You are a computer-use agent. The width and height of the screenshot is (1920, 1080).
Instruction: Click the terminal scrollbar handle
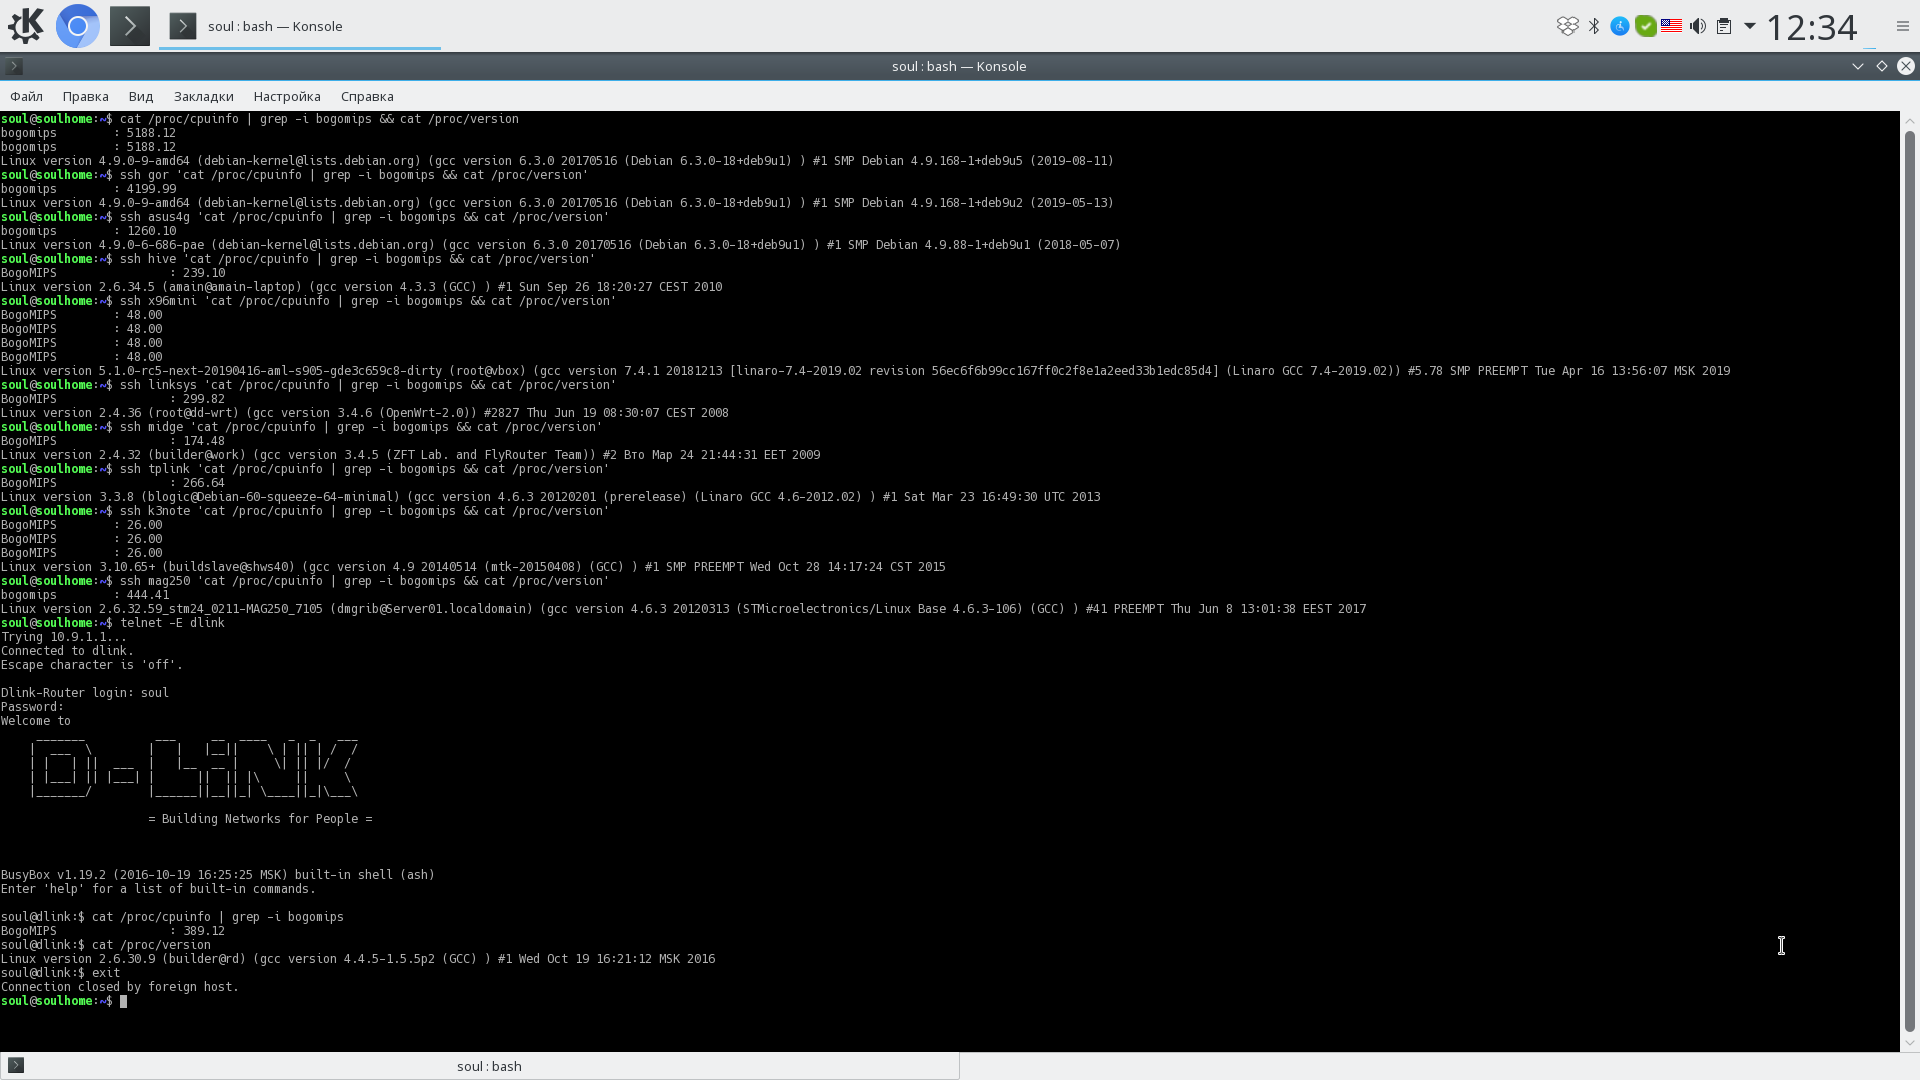pyautogui.click(x=1909, y=580)
